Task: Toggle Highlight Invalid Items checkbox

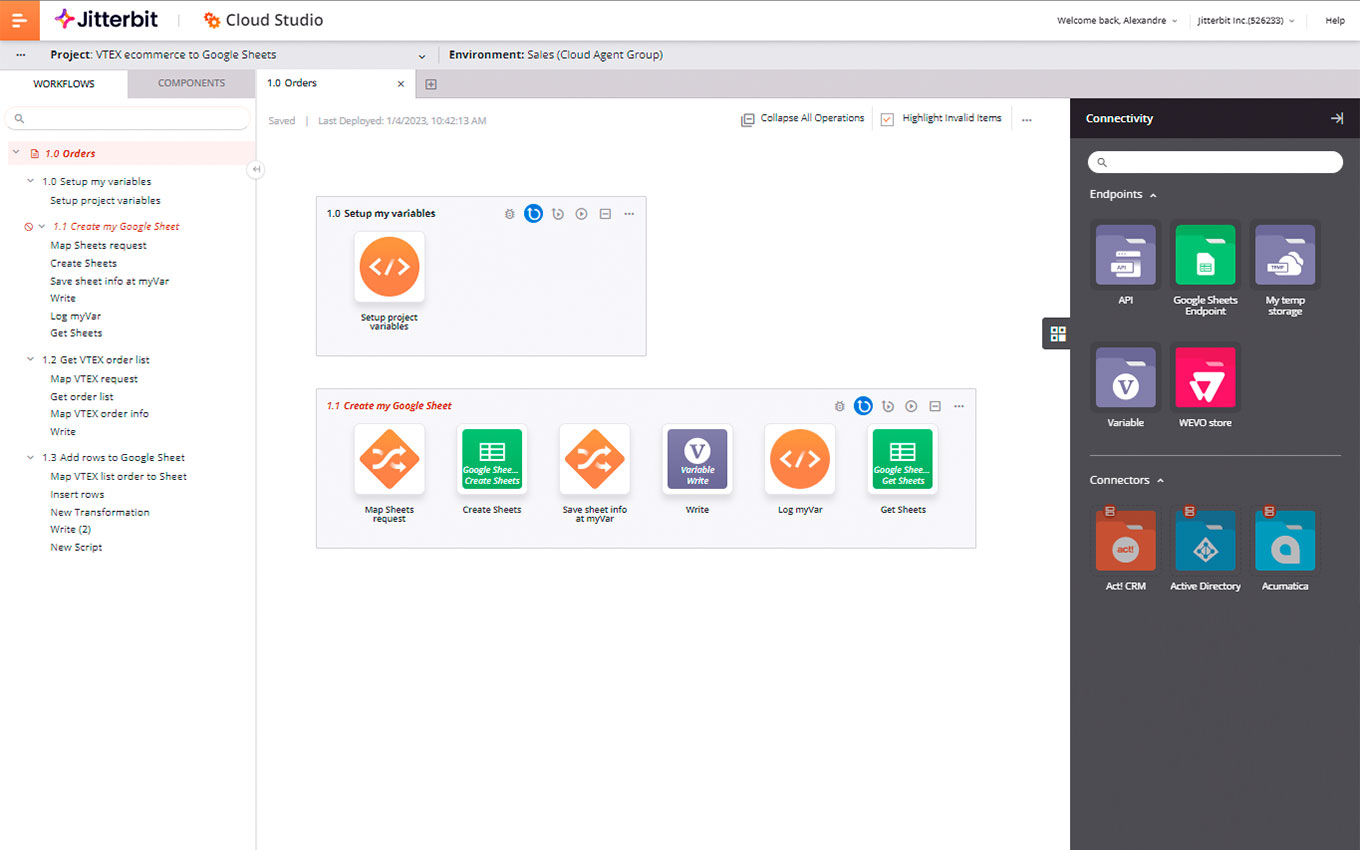Action: click(x=887, y=119)
